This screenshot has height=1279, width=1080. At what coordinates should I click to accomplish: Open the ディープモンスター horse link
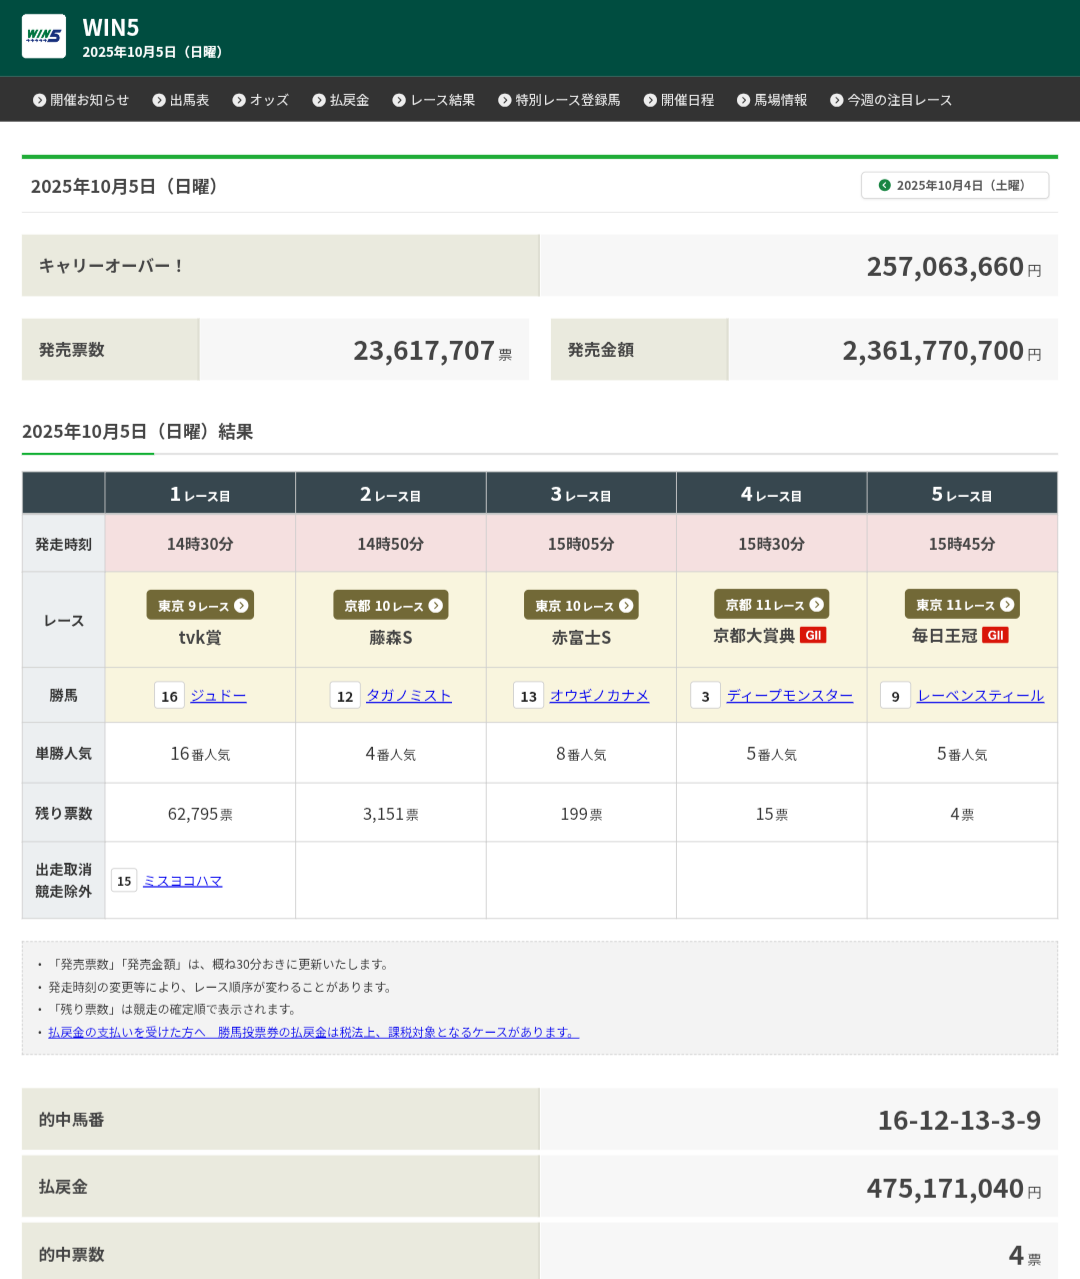tap(789, 696)
